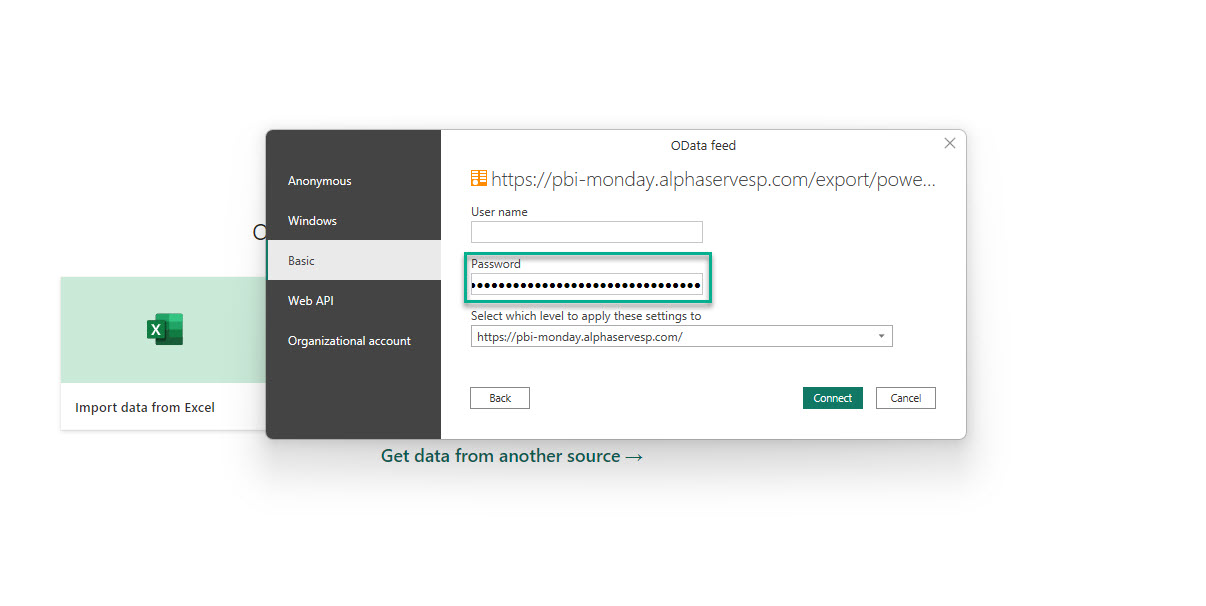The image size is (1206, 606).
Task: Focus the User name input field
Action: [587, 232]
